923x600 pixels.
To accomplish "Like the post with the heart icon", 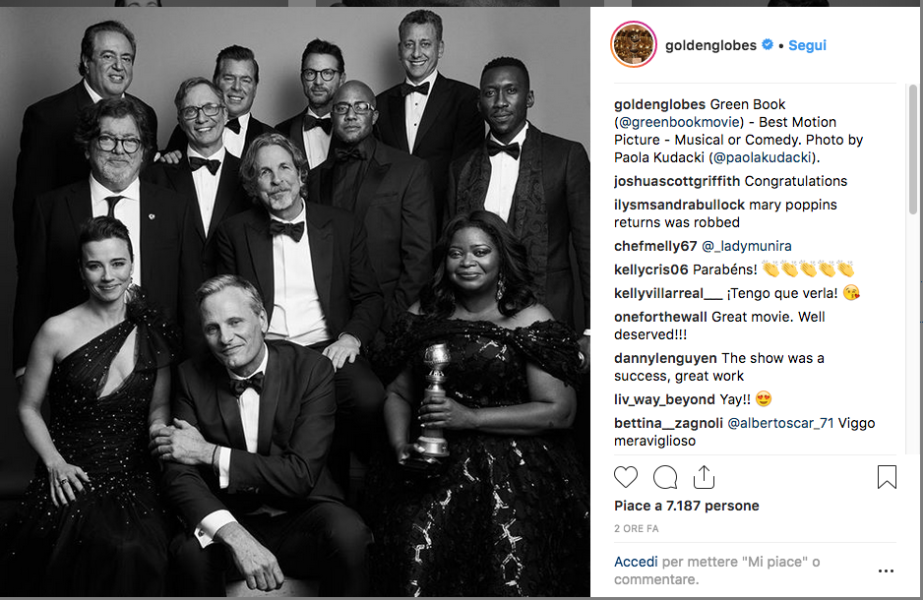I will [x=626, y=477].
